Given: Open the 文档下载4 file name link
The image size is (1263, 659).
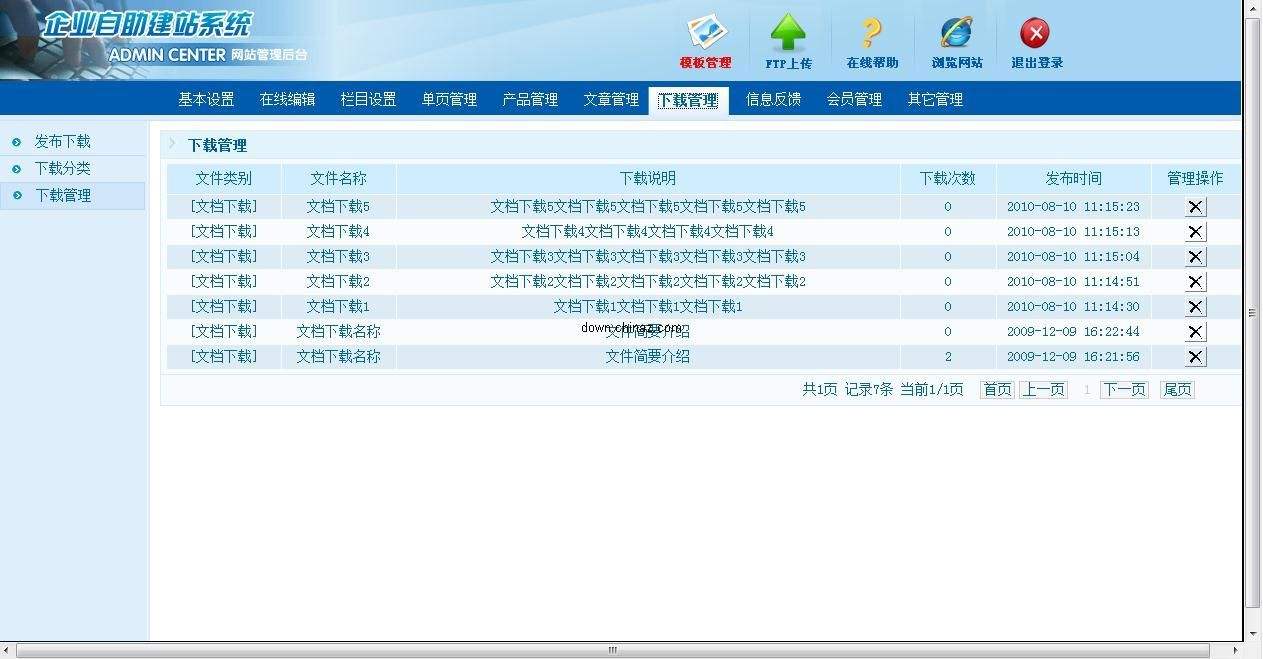Looking at the screenshot, I should pos(338,232).
